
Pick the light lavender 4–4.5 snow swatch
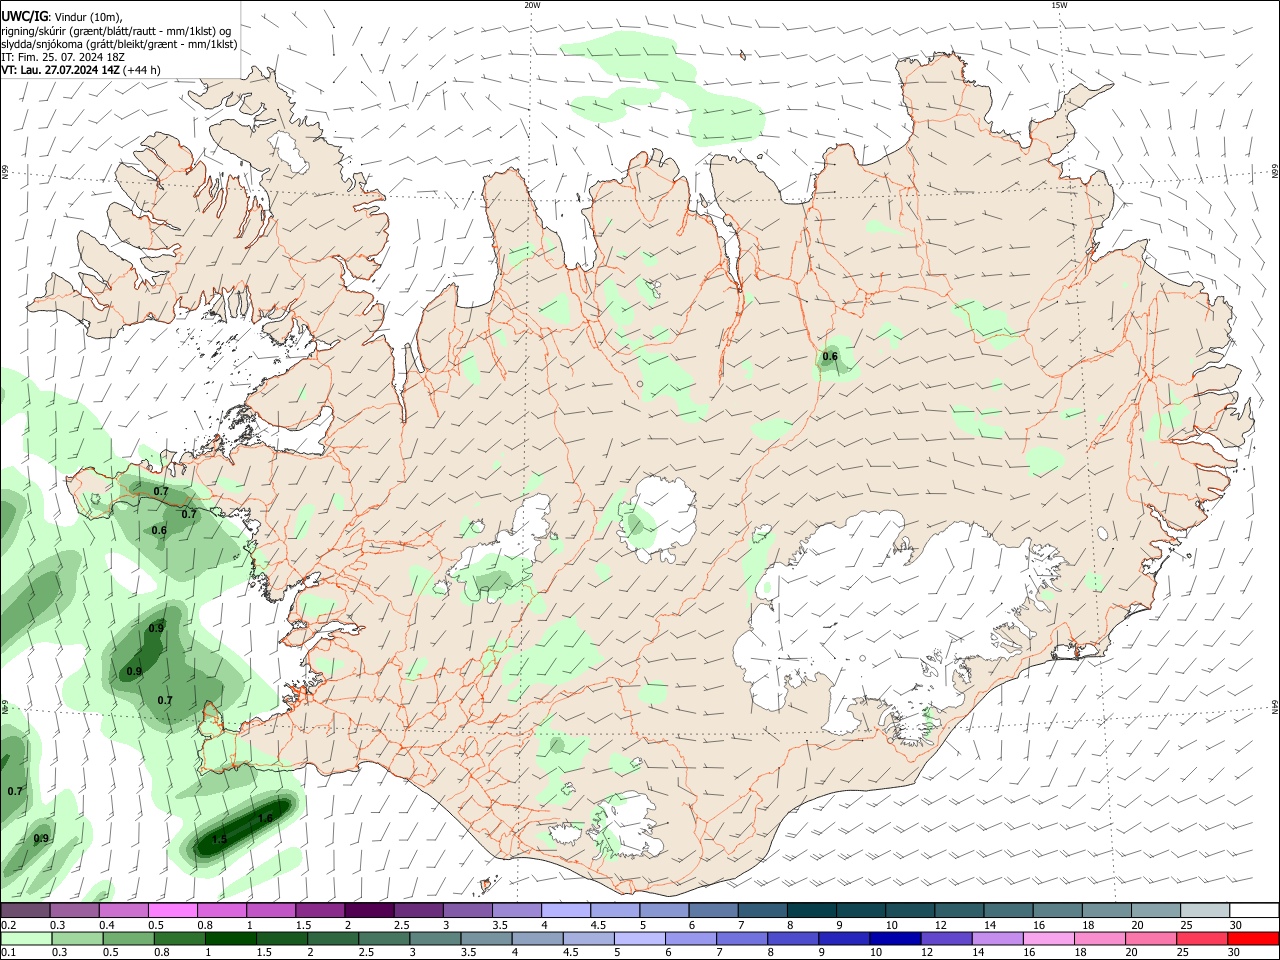tap(565, 910)
